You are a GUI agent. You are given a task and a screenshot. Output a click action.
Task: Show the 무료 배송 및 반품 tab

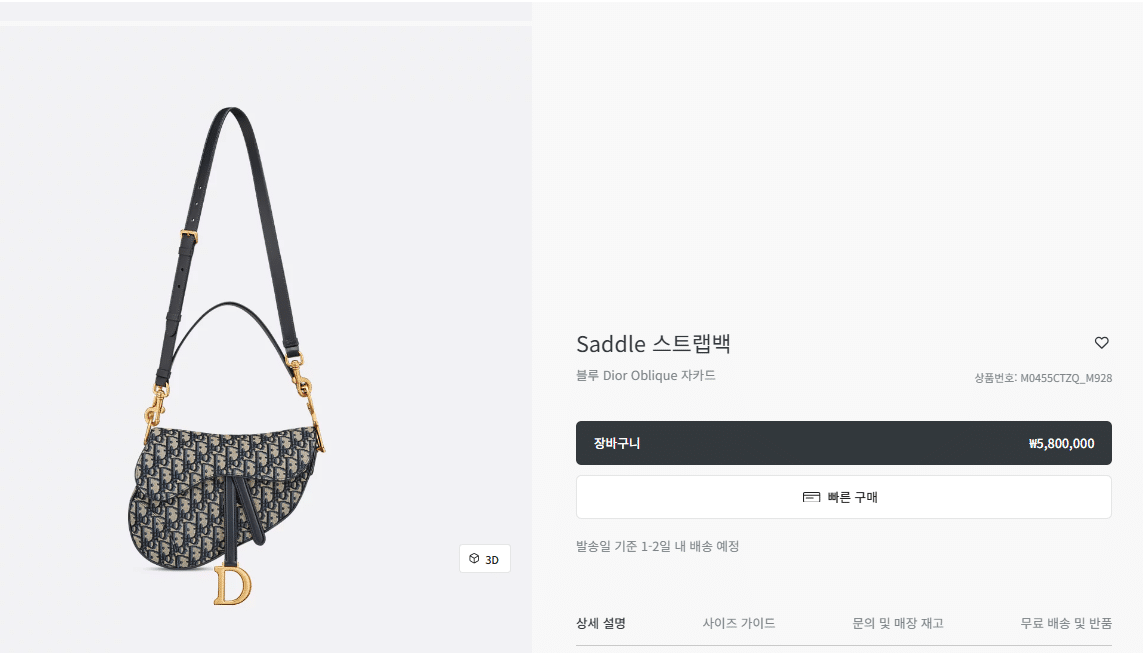(1066, 623)
